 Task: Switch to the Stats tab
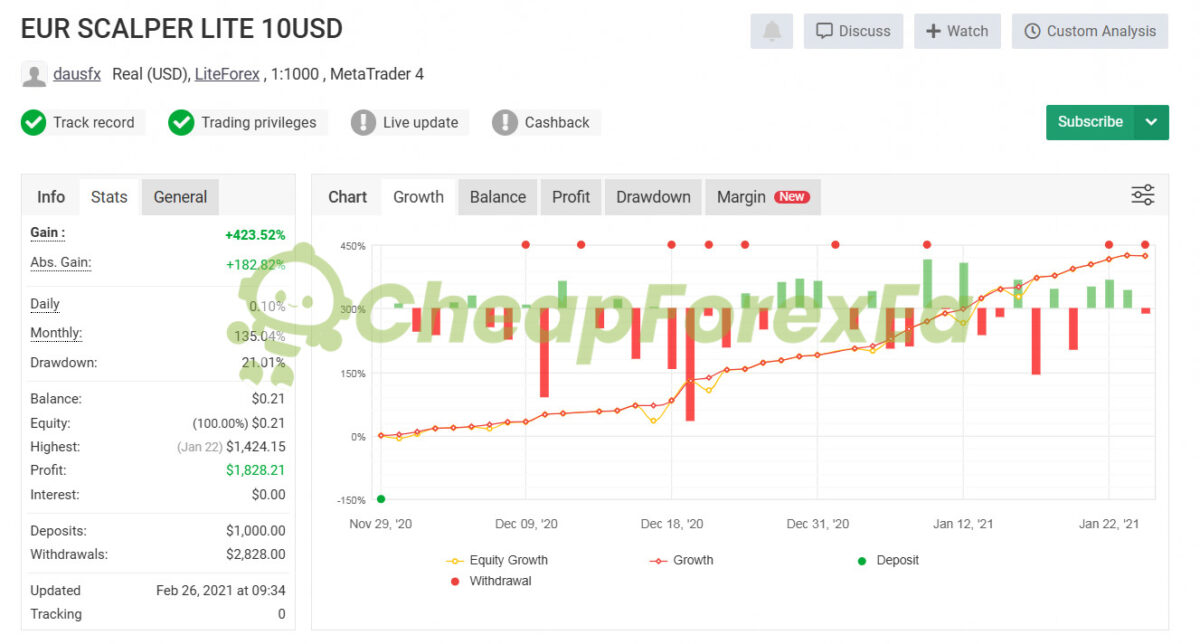coord(109,197)
